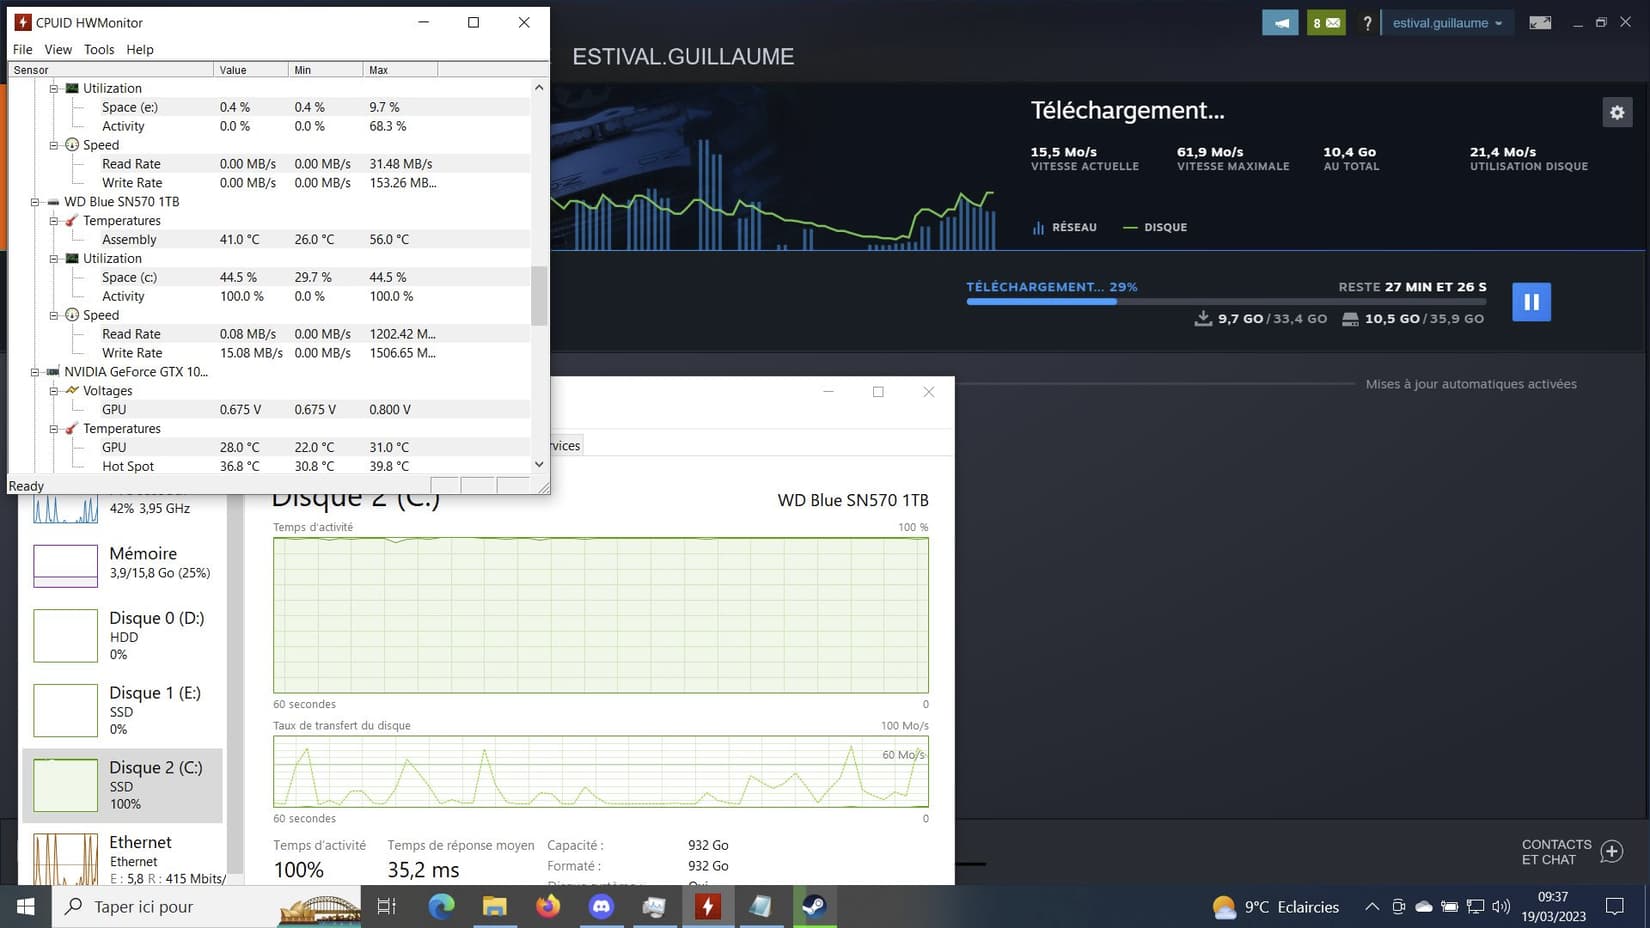Open Firefox from taskbar
Image resolution: width=1650 pixels, height=928 pixels.
[x=548, y=907]
